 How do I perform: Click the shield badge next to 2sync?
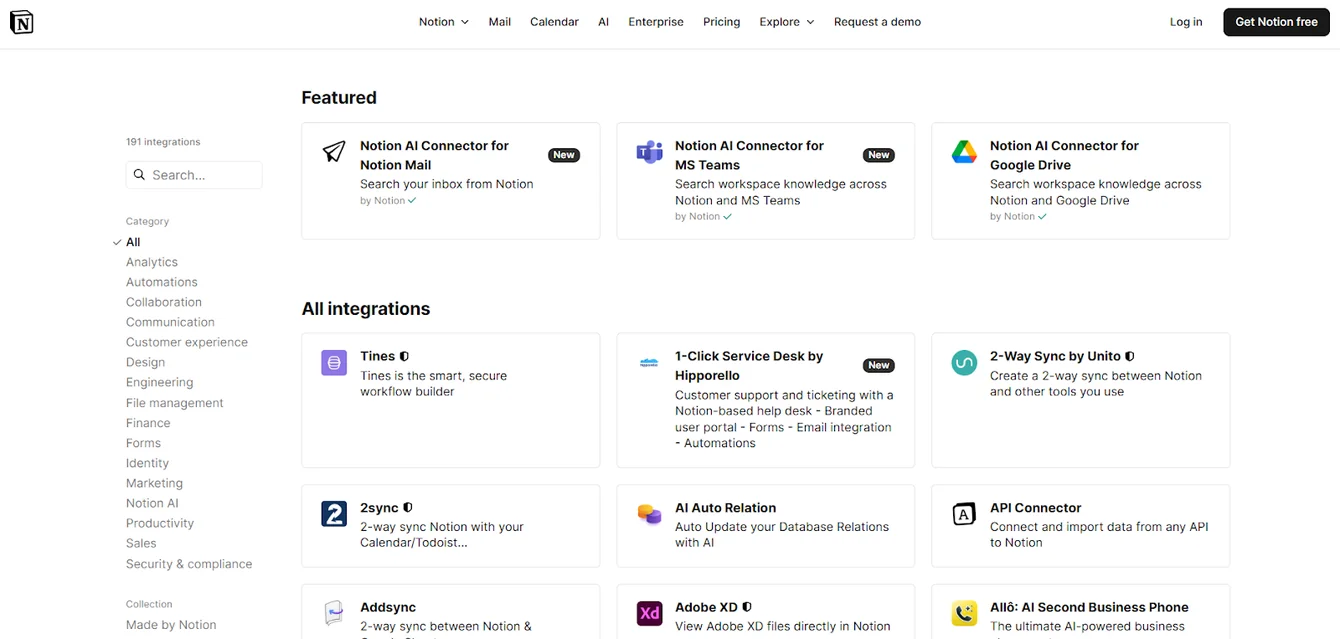408,508
